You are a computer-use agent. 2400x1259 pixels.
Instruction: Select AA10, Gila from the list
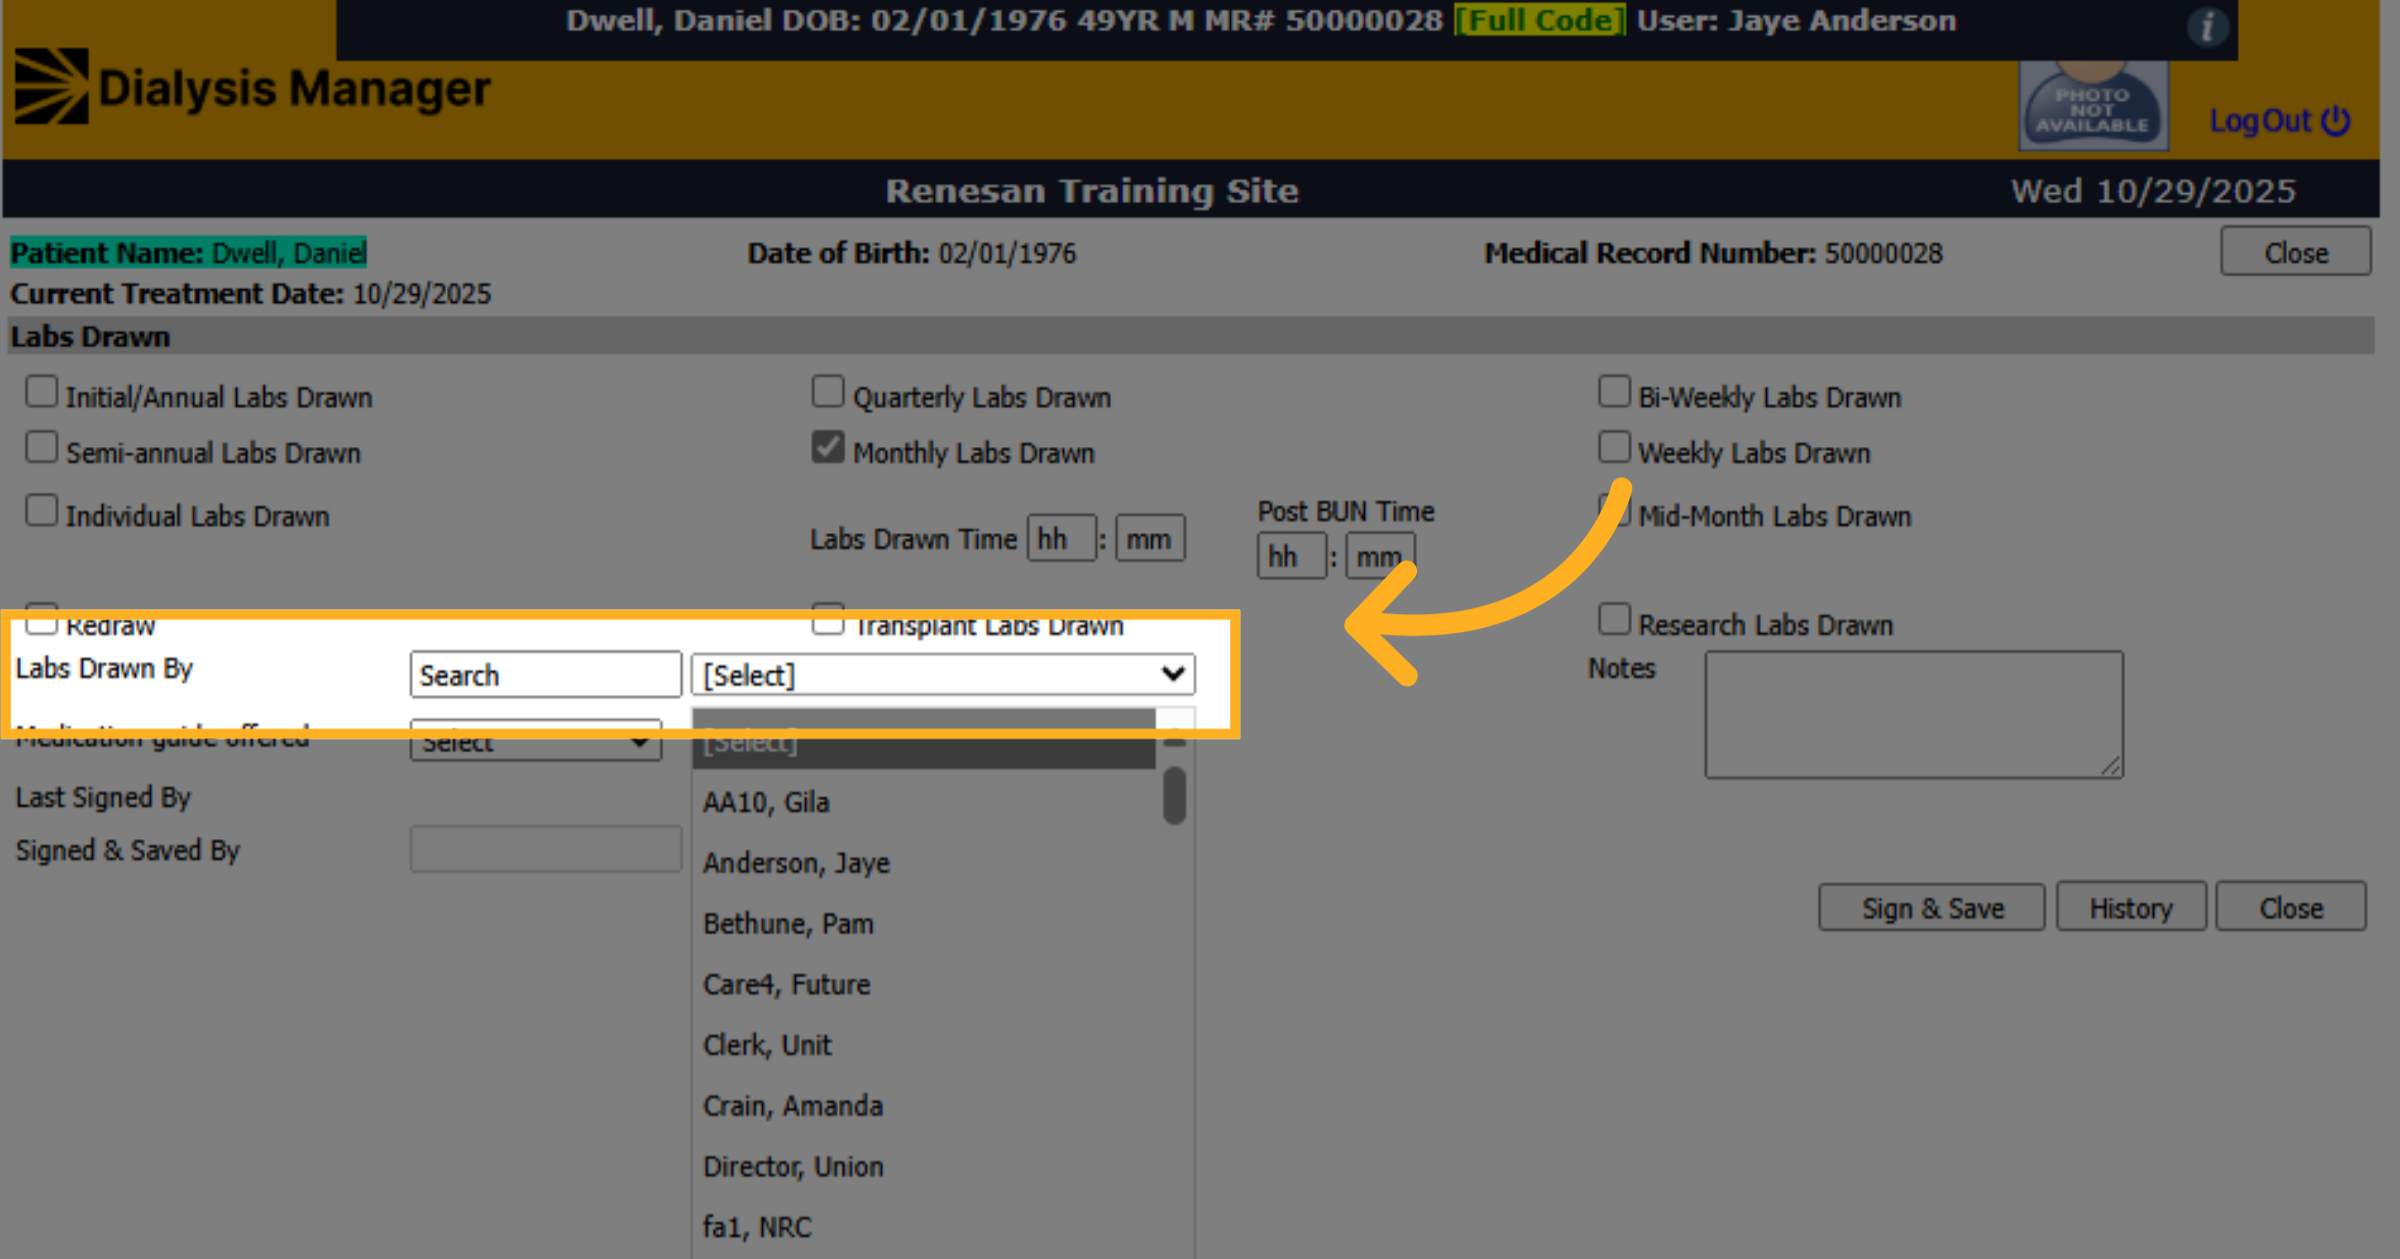point(924,802)
